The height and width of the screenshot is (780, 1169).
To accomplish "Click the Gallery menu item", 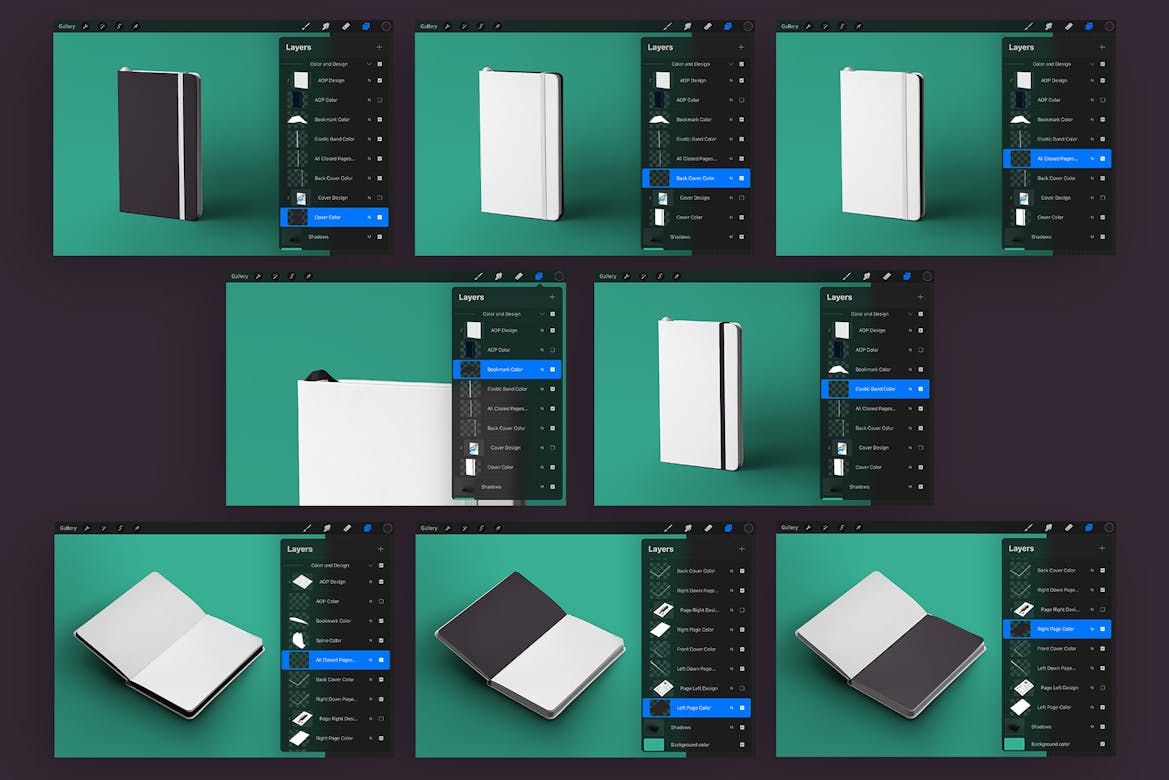I will coord(67,26).
